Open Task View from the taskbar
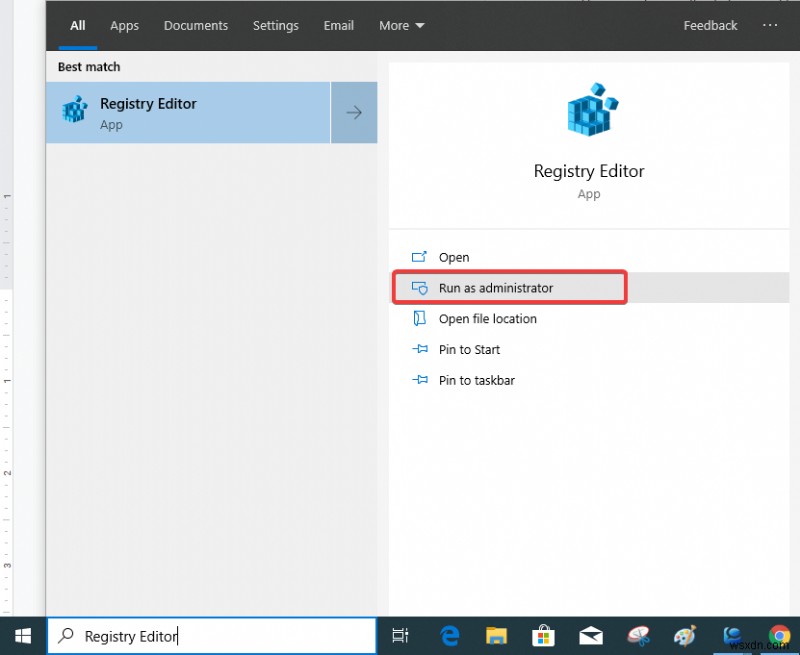This screenshot has width=800, height=655. 401,635
